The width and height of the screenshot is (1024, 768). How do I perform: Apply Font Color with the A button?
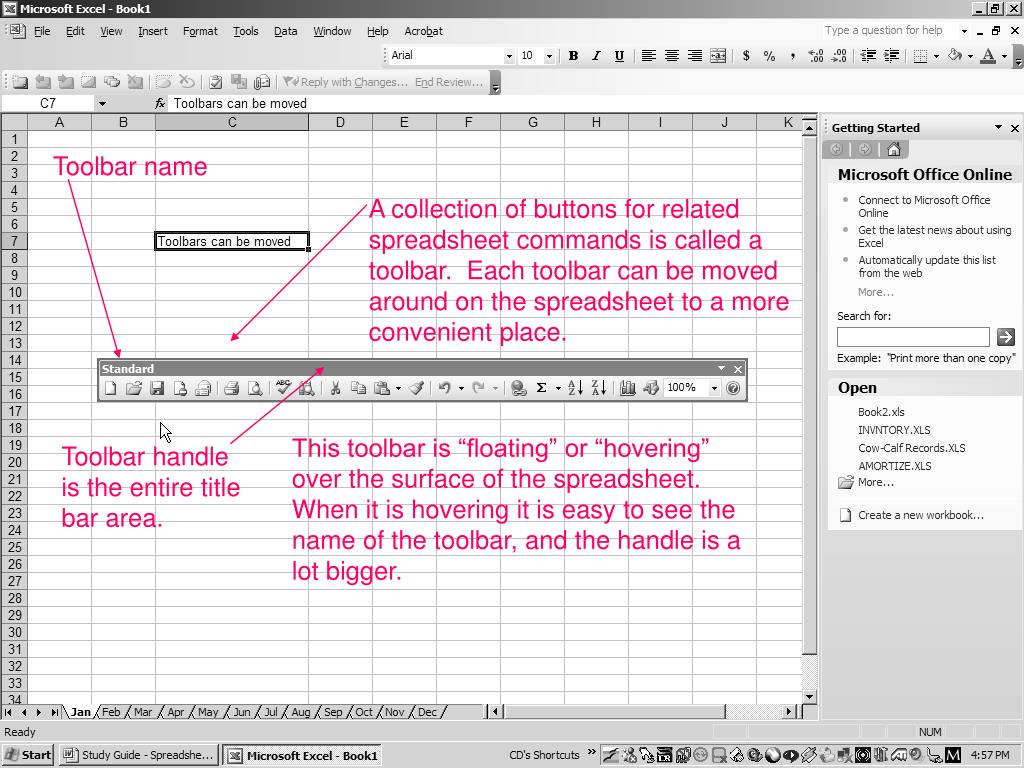pos(989,56)
